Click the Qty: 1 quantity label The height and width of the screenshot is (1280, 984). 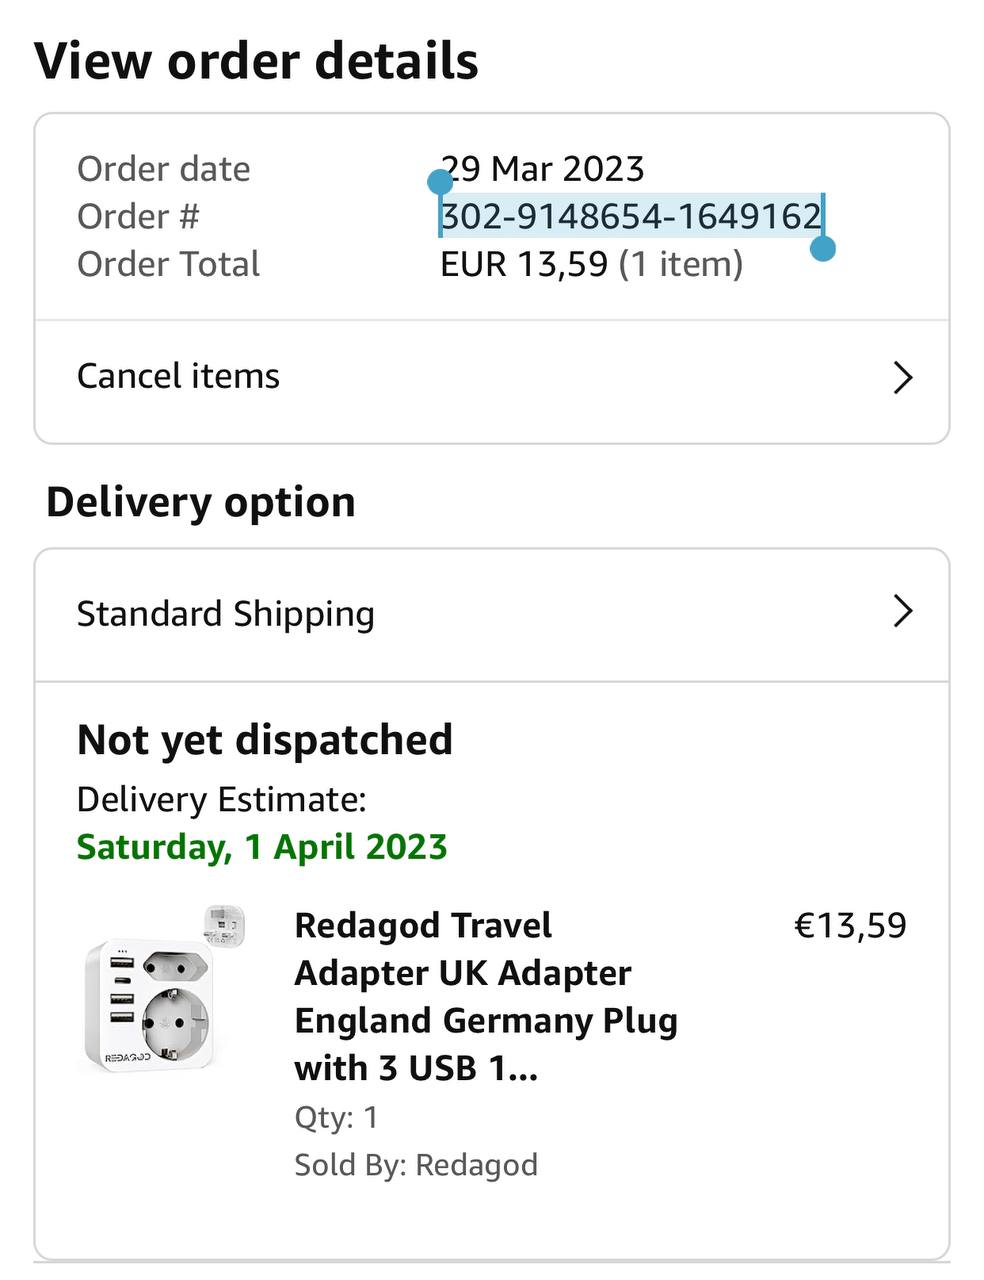click(x=336, y=1117)
